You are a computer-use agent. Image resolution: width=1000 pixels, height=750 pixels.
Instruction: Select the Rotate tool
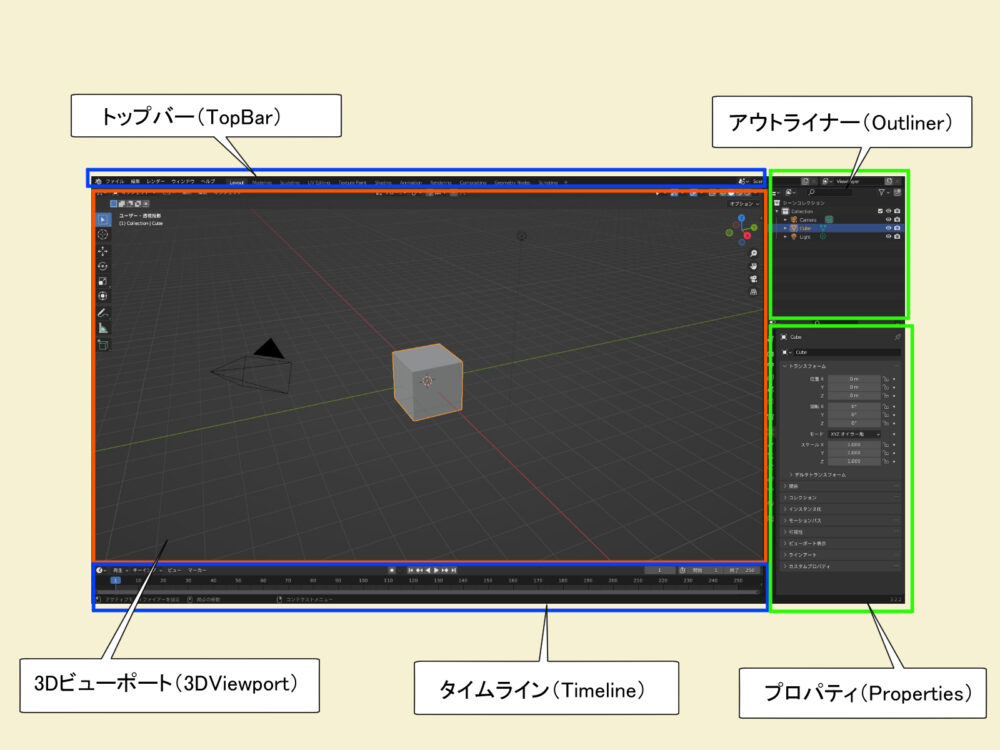[x=103, y=267]
